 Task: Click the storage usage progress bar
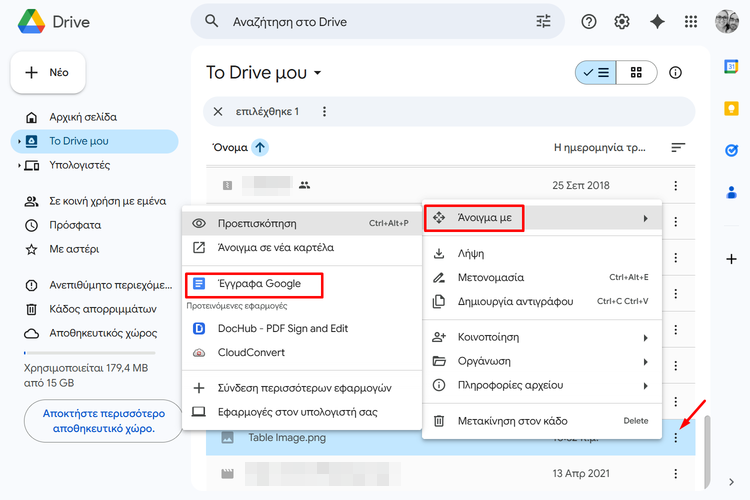click(x=89, y=353)
